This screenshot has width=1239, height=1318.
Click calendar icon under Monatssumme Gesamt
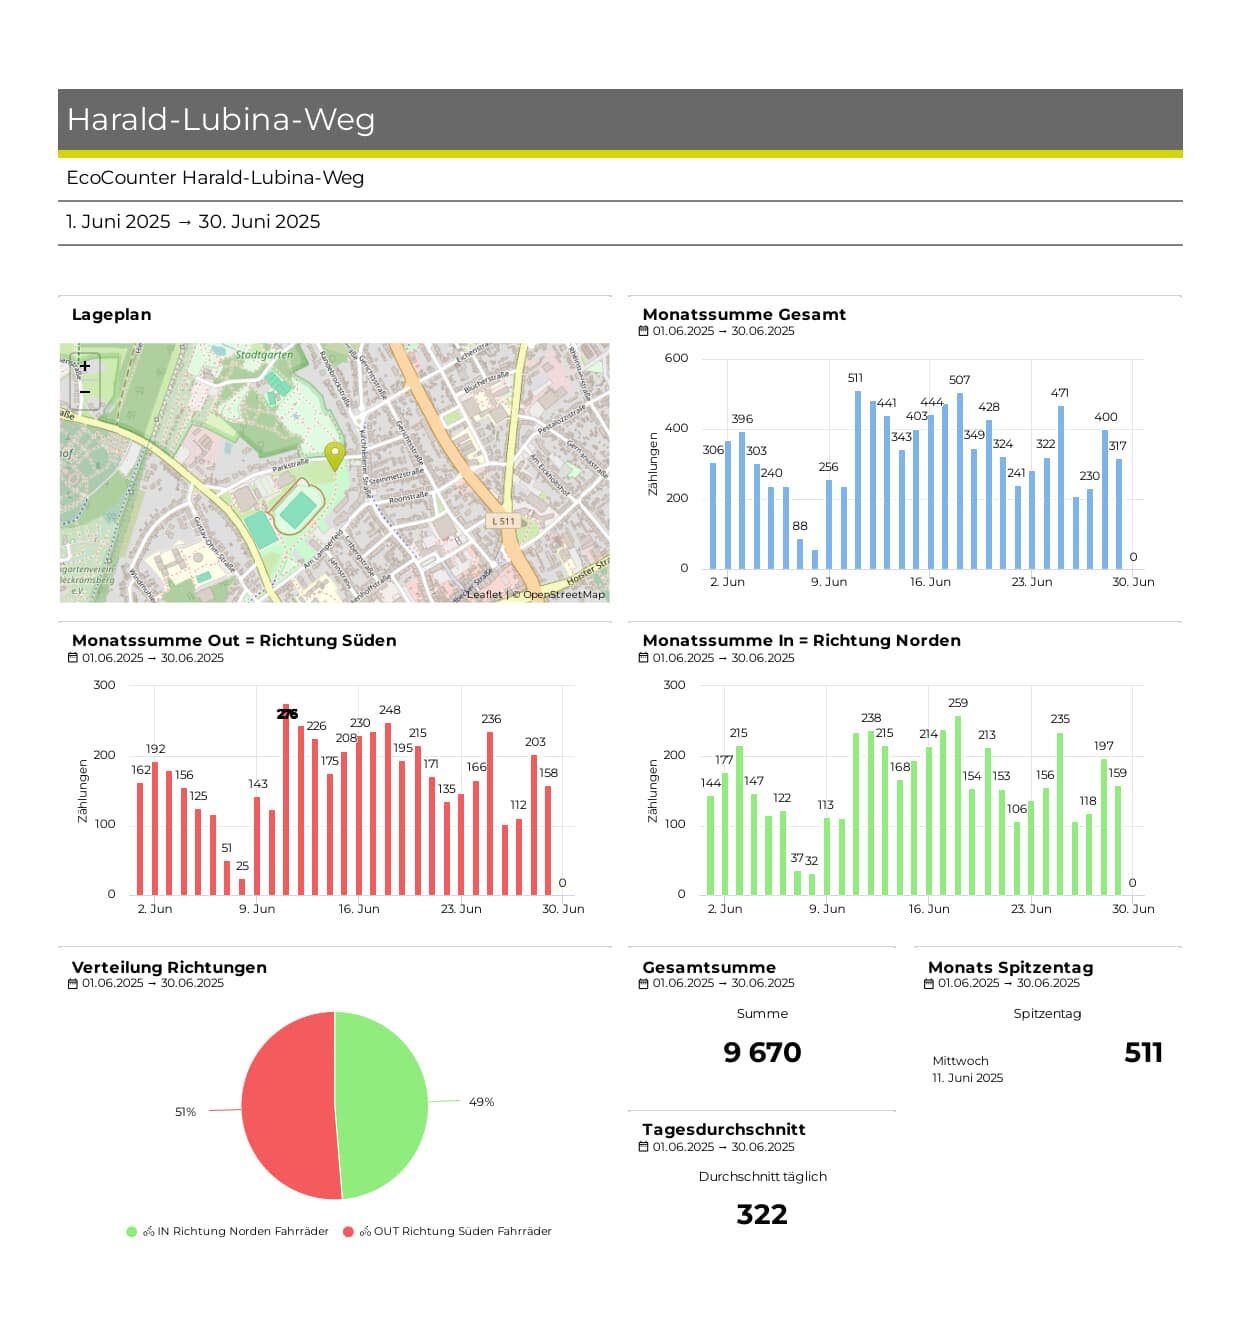pos(644,331)
